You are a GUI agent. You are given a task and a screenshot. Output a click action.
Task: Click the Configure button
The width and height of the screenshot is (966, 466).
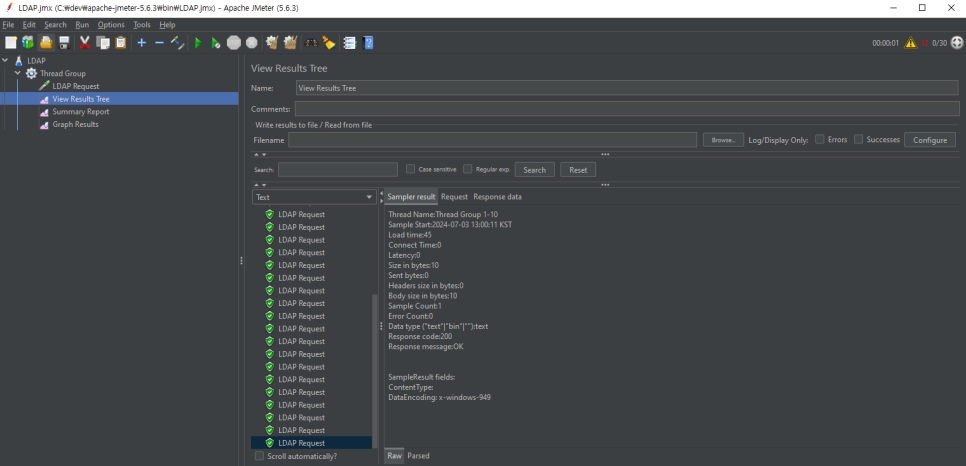click(930, 140)
